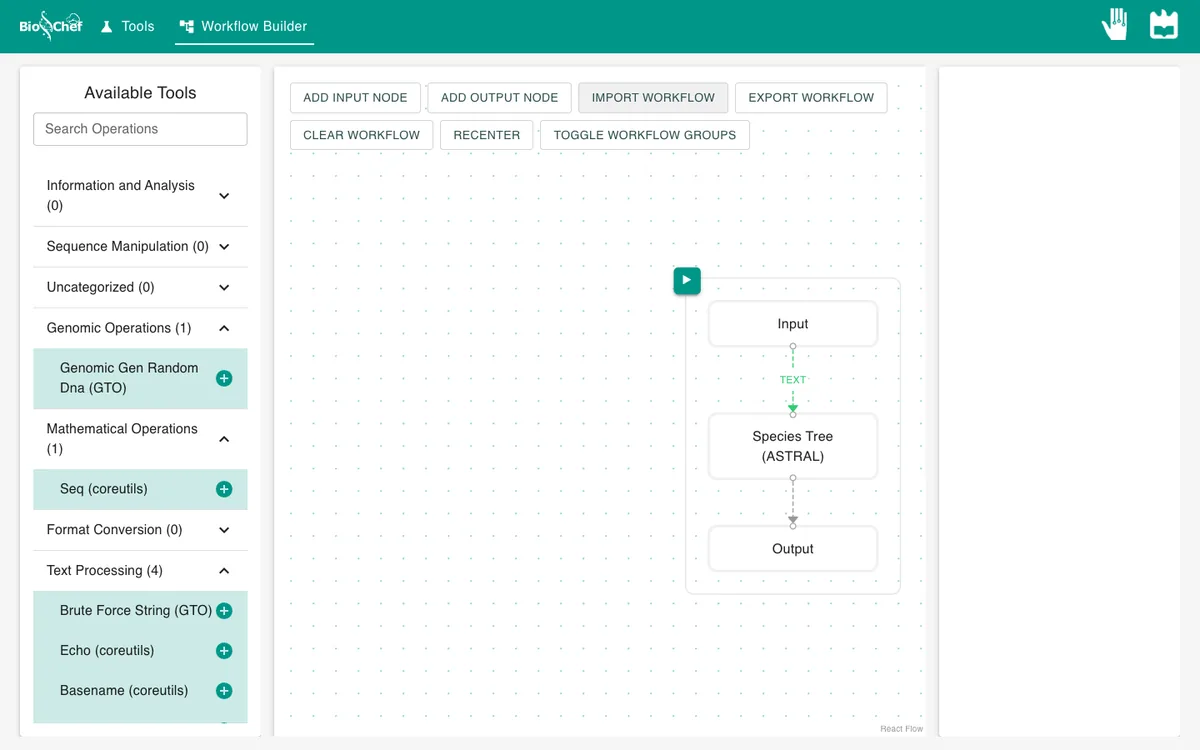Open the React Flow attribution link
This screenshot has width=1200, height=750.
tap(901, 729)
